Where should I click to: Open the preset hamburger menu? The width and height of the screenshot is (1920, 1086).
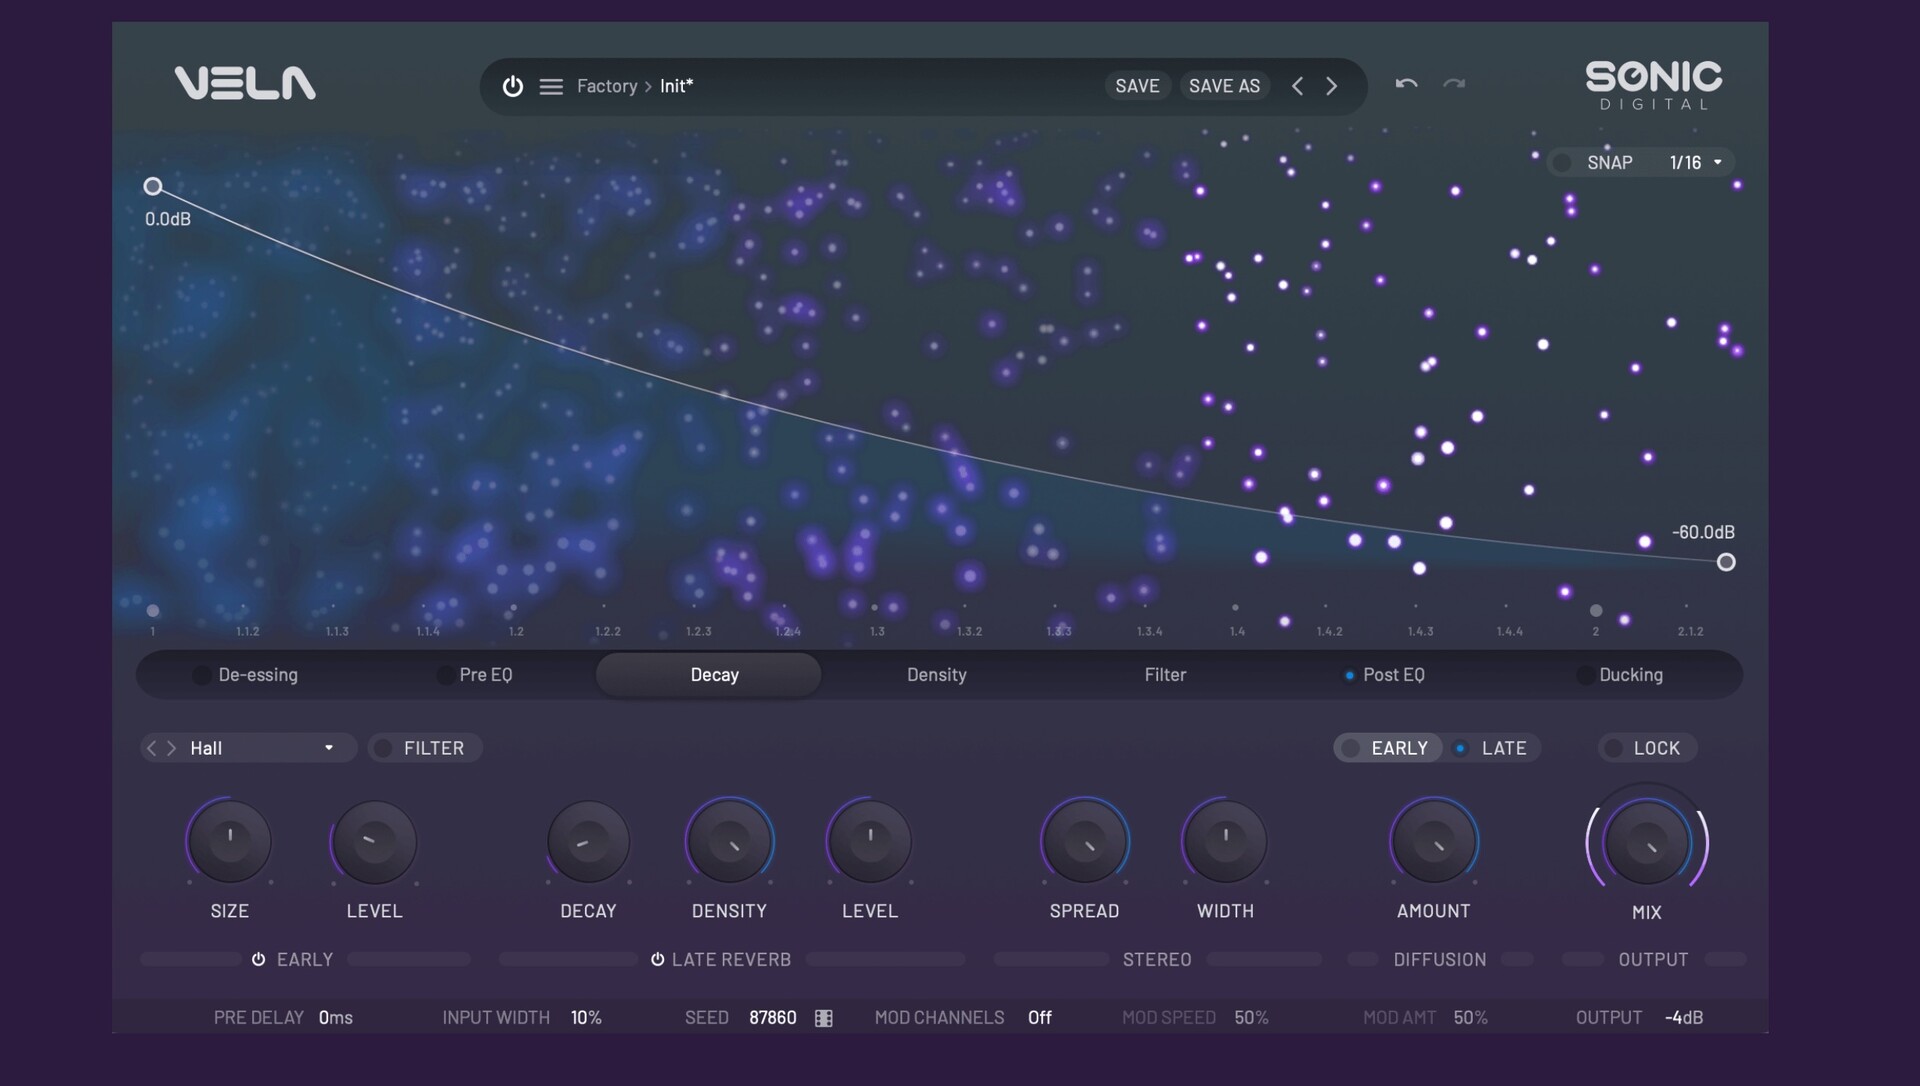[551, 87]
